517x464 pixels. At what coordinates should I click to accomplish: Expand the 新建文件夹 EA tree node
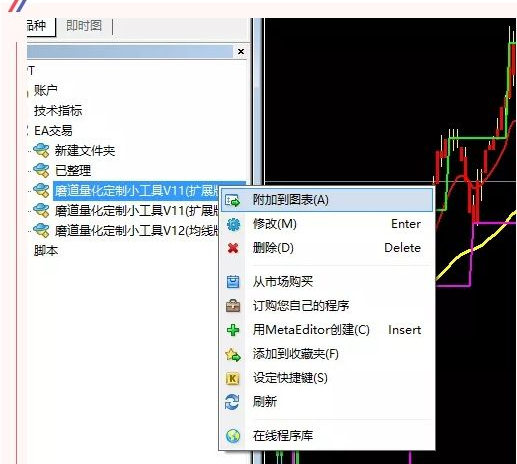85,151
